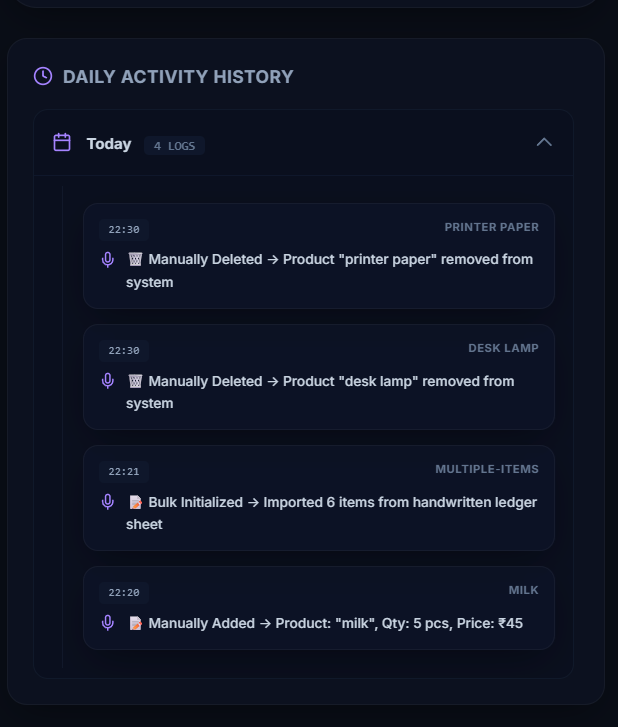Click microphone icon in printer paper log
This screenshot has height=727, width=618.
point(108,260)
